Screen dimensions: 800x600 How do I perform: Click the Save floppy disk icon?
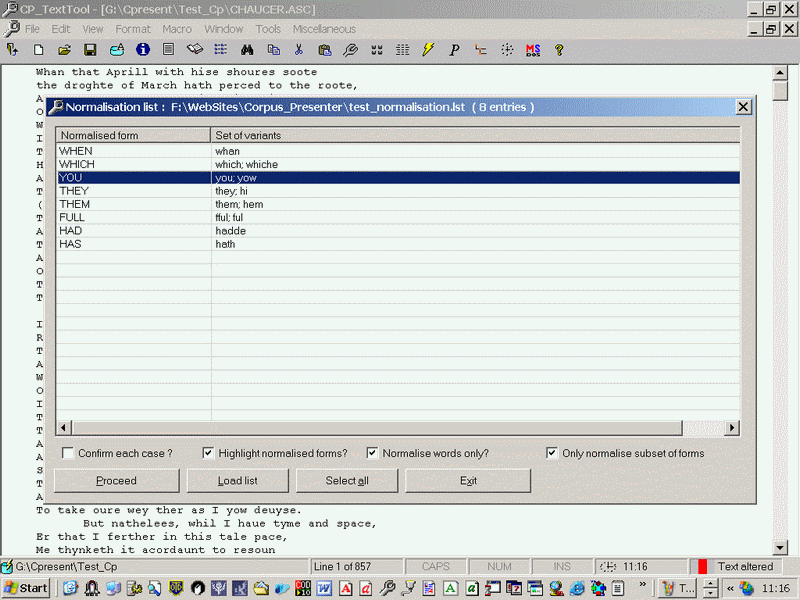90,49
